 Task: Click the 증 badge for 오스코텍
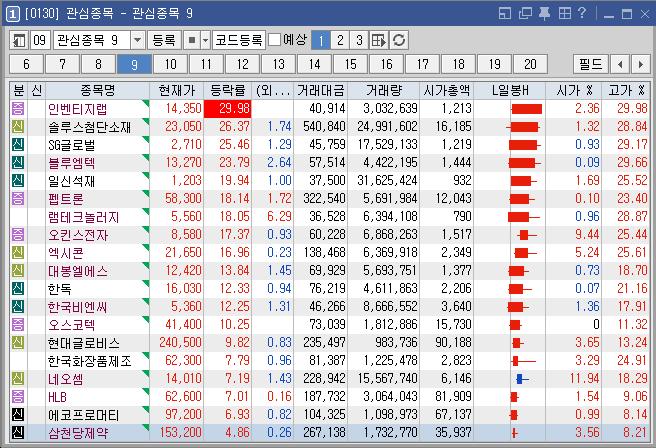[18, 325]
